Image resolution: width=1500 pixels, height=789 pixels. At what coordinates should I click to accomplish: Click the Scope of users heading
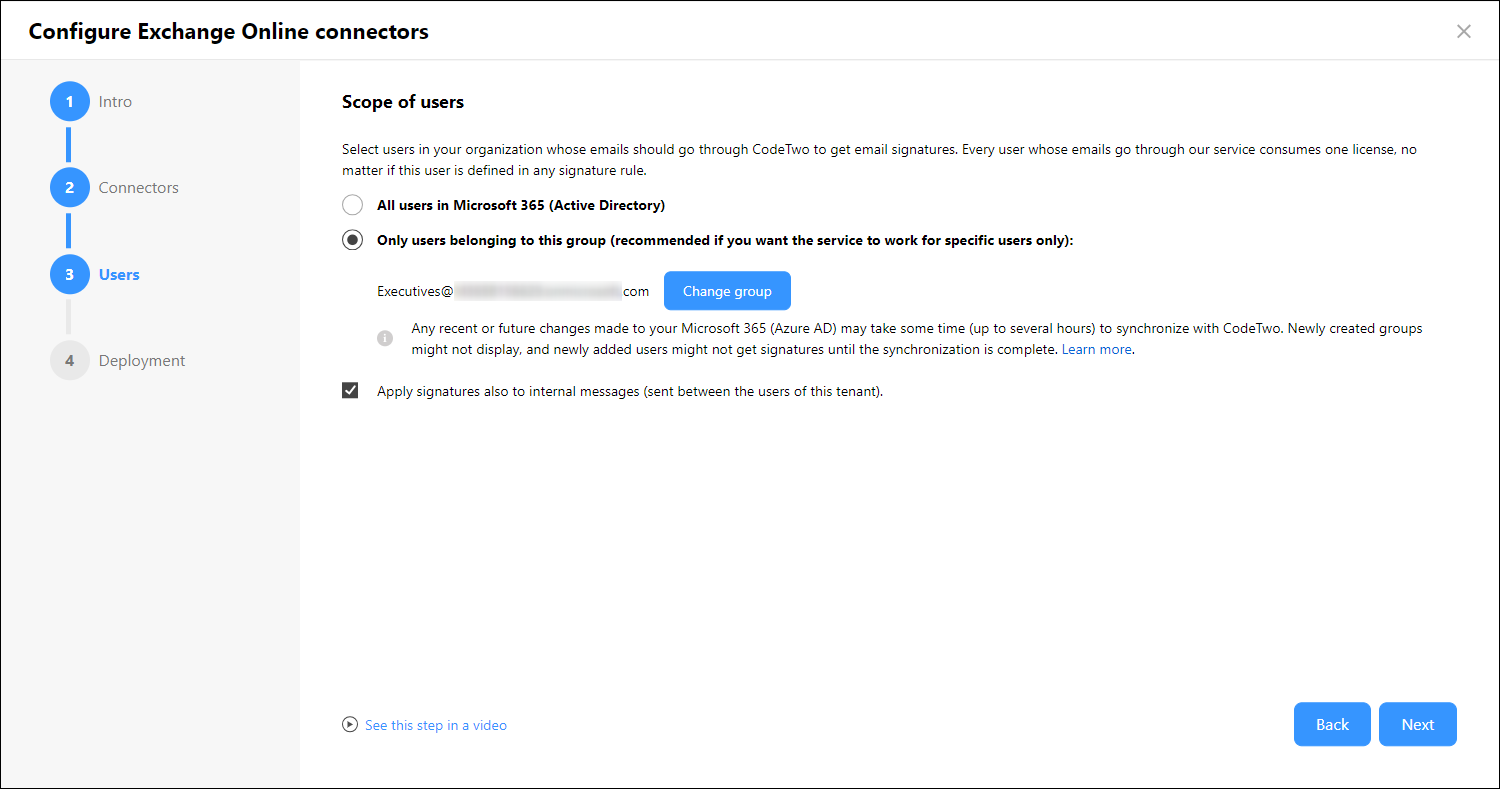pyautogui.click(x=403, y=102)
